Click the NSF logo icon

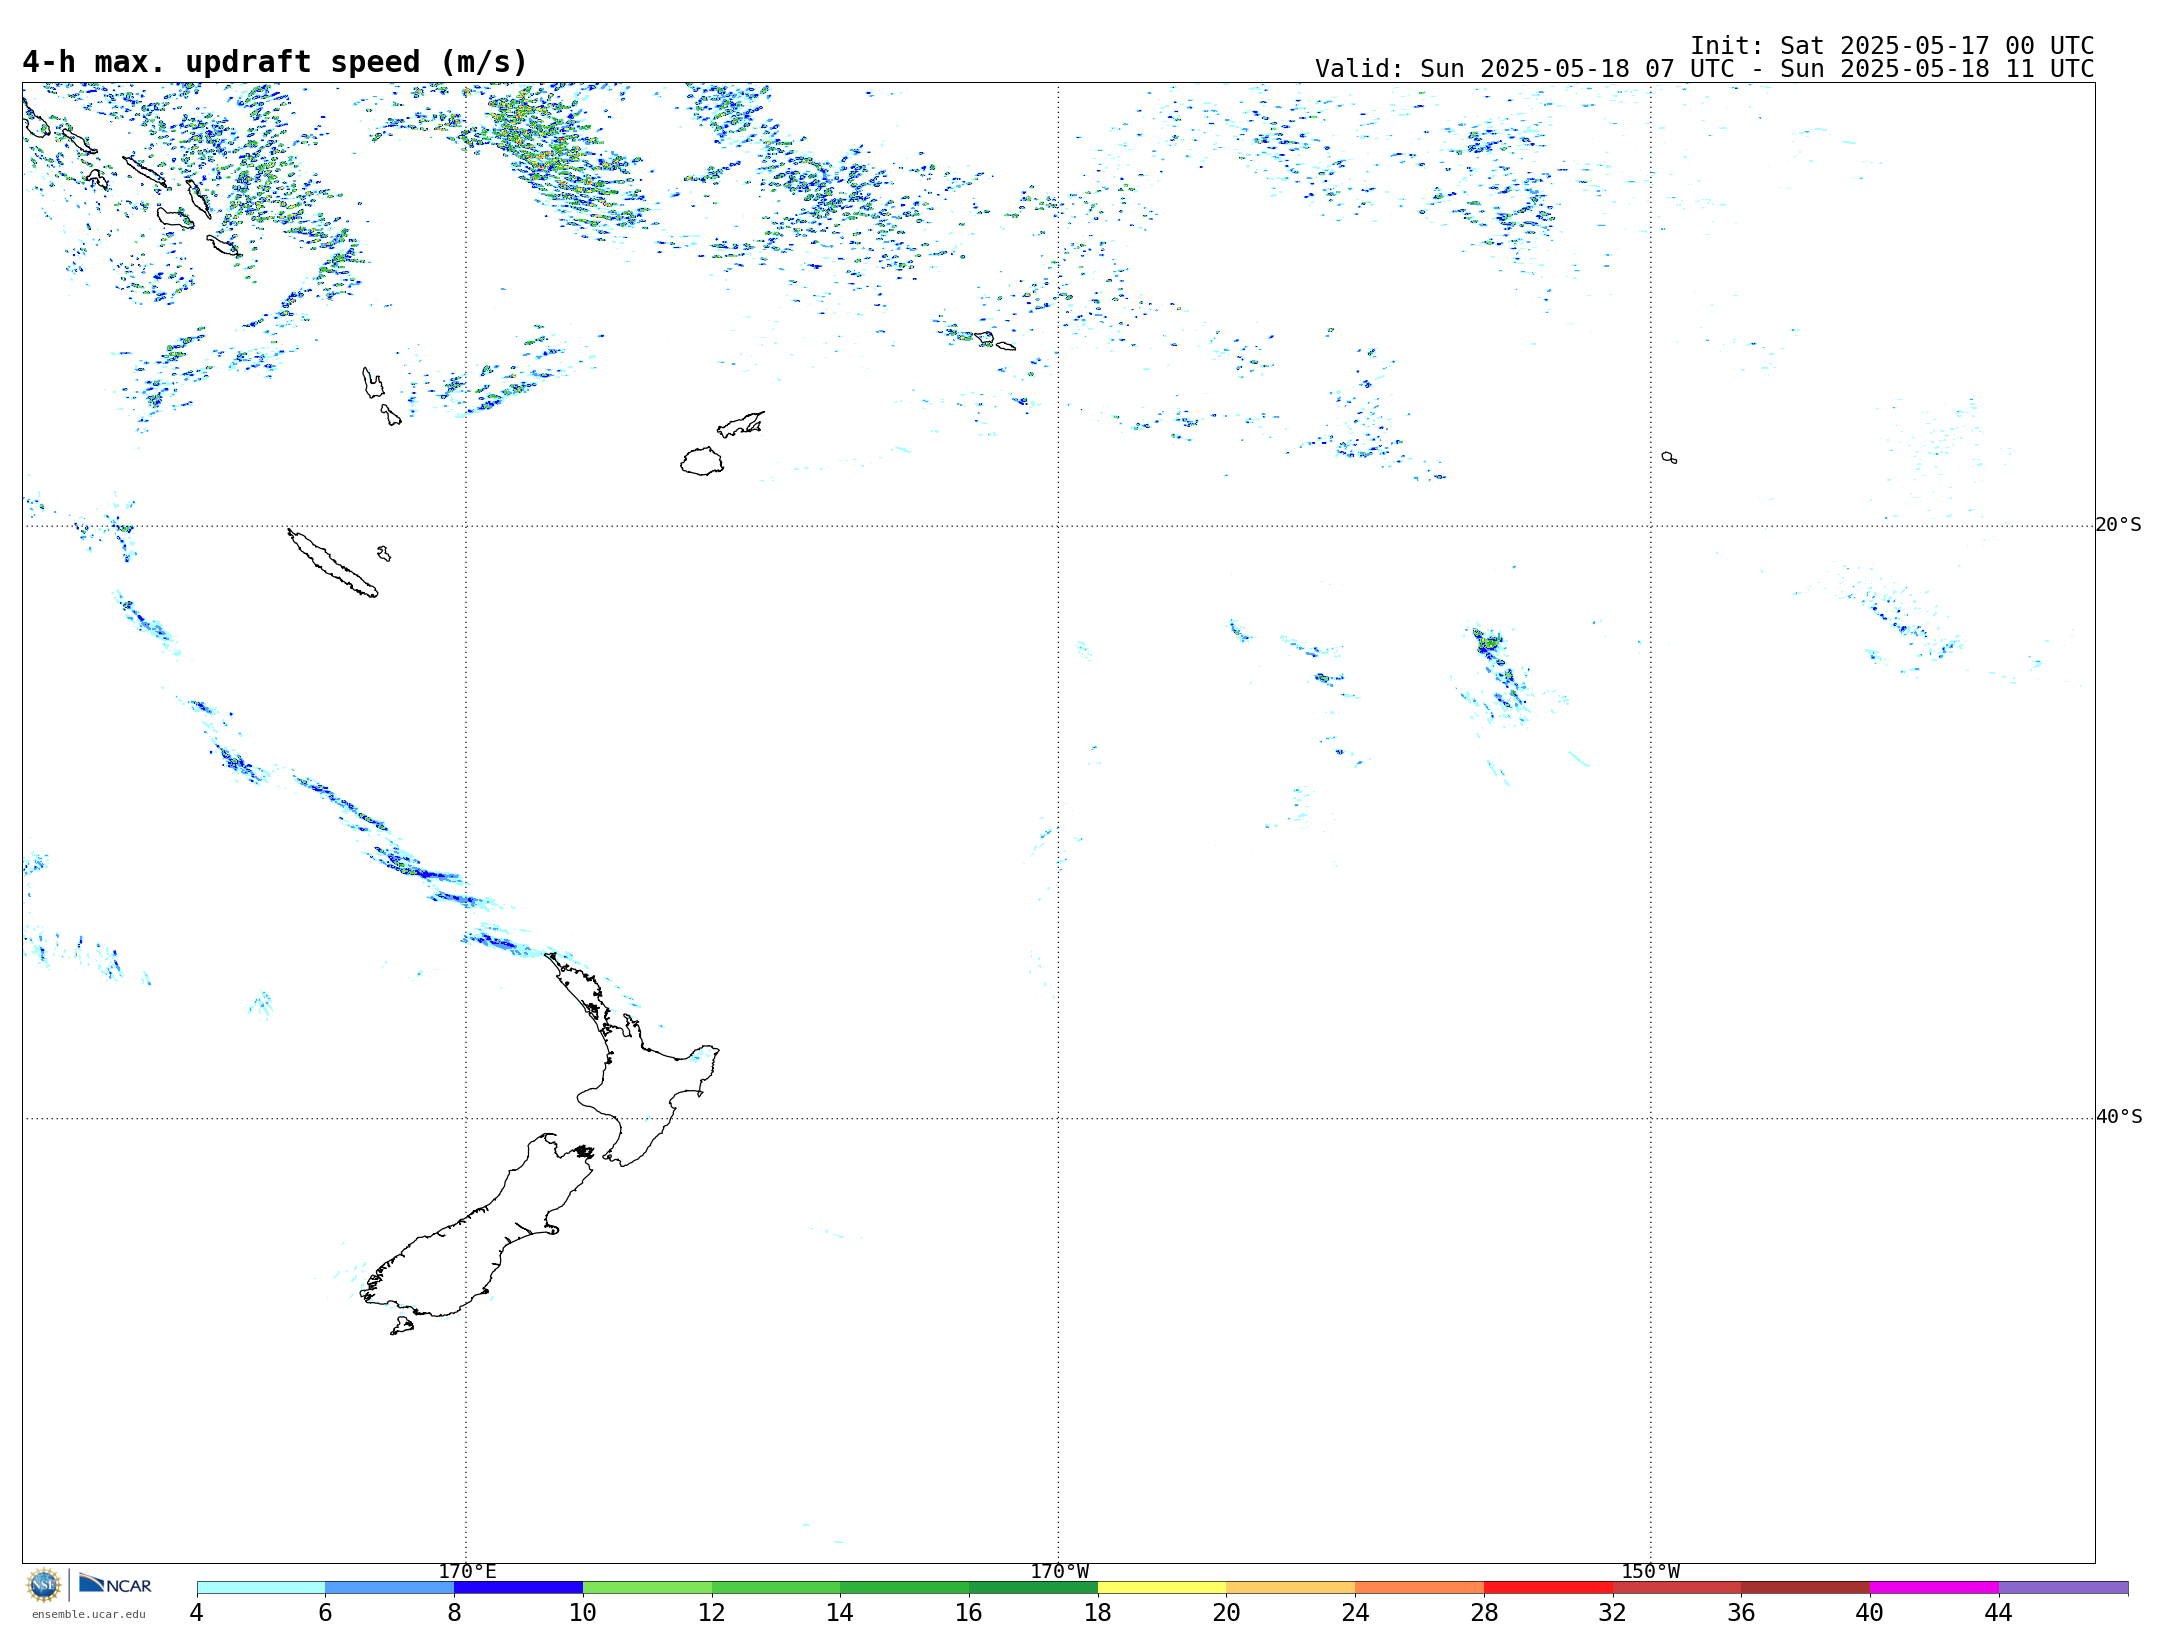44,1585
